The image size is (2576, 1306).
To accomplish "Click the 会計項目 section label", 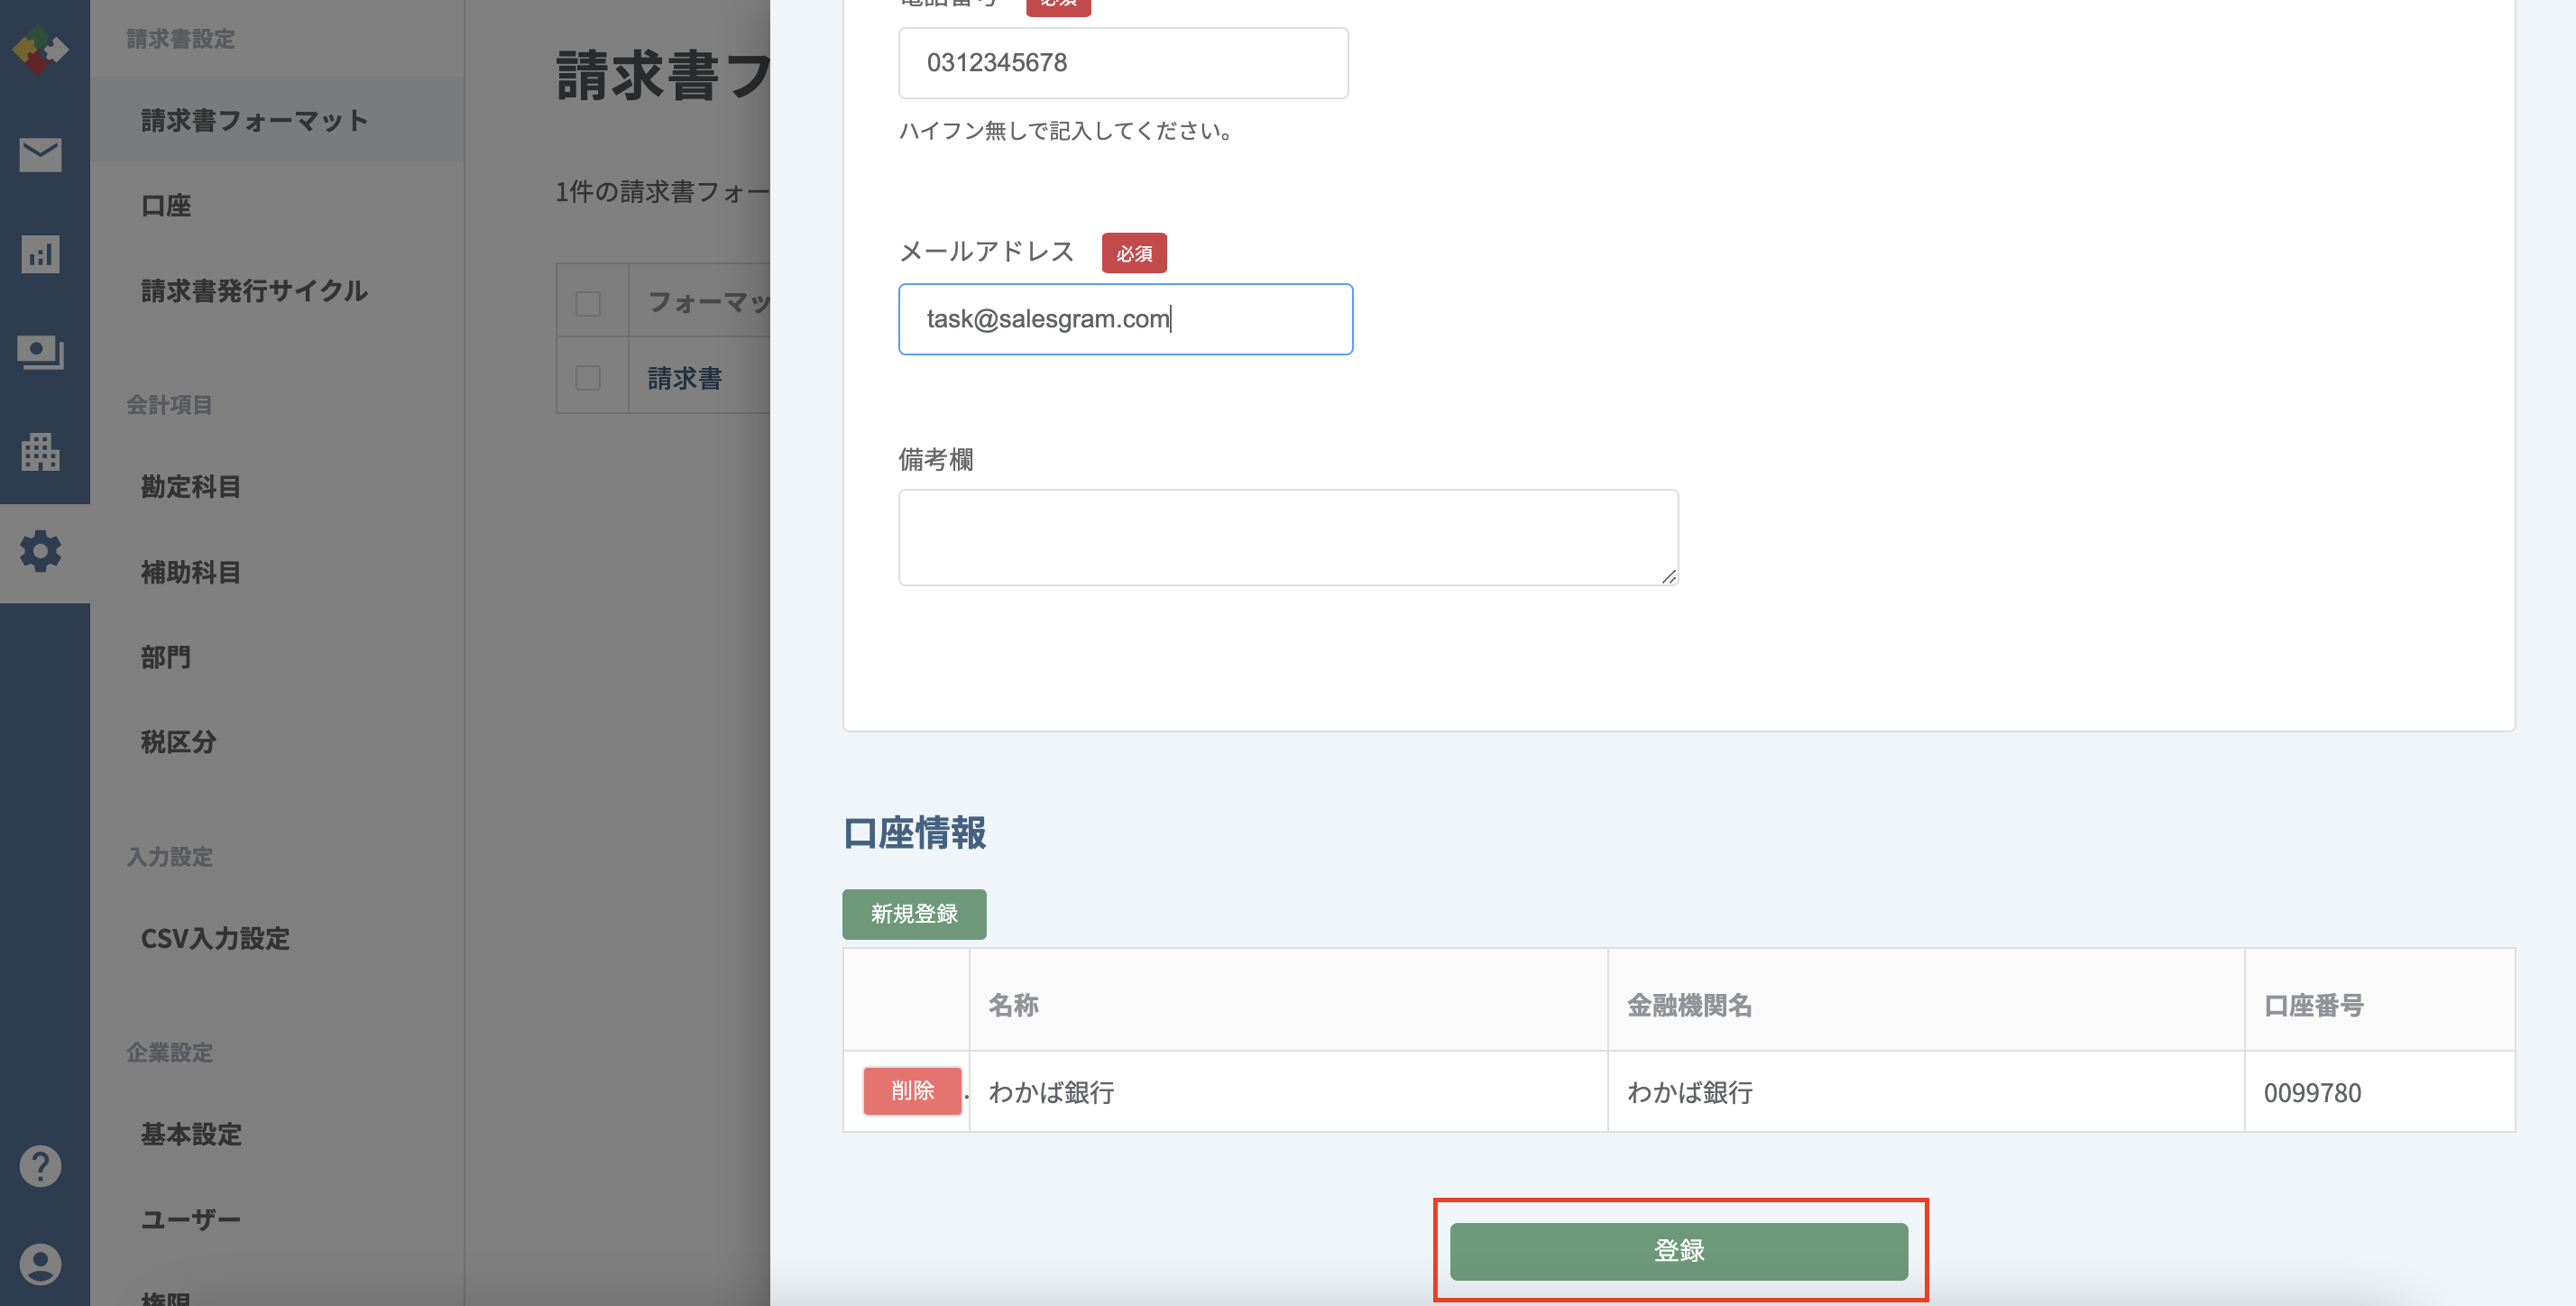I will pyautogui.click(x=169, y=405).
